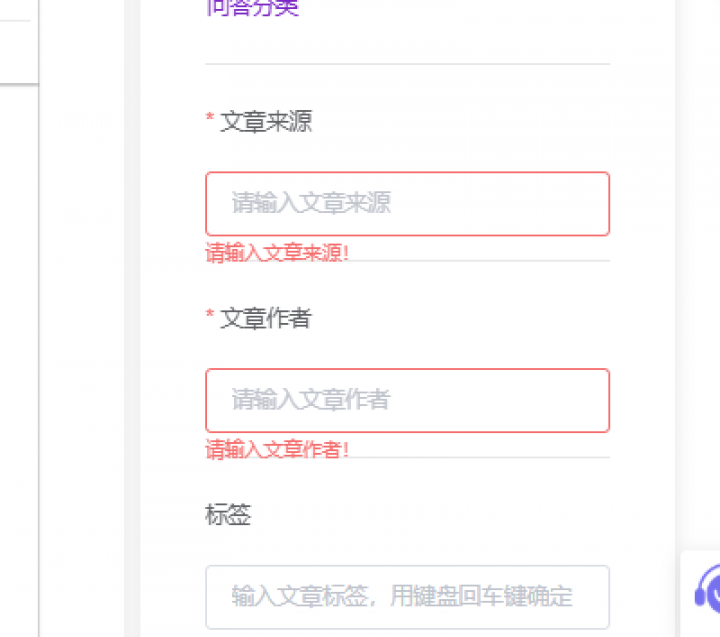This screenshot has height=637, width=720.
Task: Click the blank left sidebar panel
Action: pyautogui.click(x=18, y=350)
